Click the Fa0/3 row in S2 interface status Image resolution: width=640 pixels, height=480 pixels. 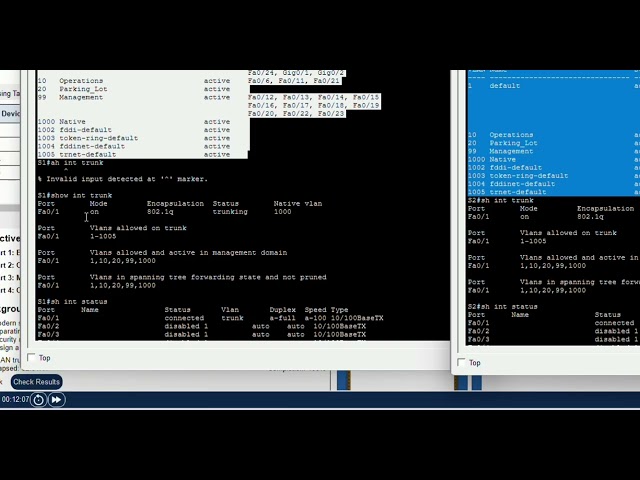point(553,339)
